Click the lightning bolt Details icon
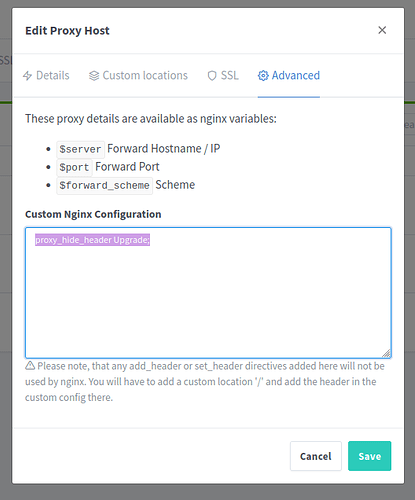The height and width of the screenshot is (500, 415). click(x=27, y=76)
